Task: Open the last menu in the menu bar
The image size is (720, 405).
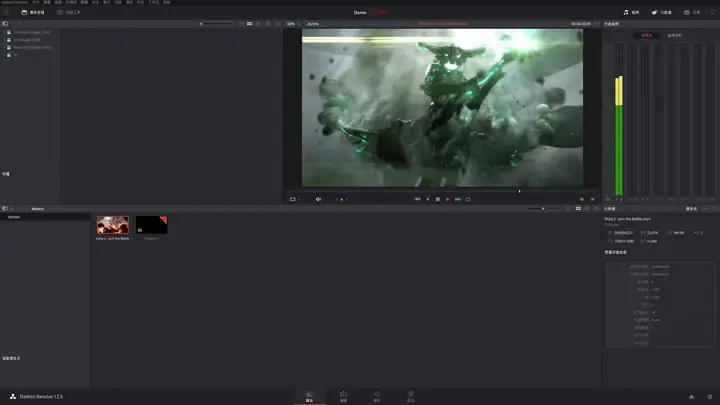Action: (167, 2)
